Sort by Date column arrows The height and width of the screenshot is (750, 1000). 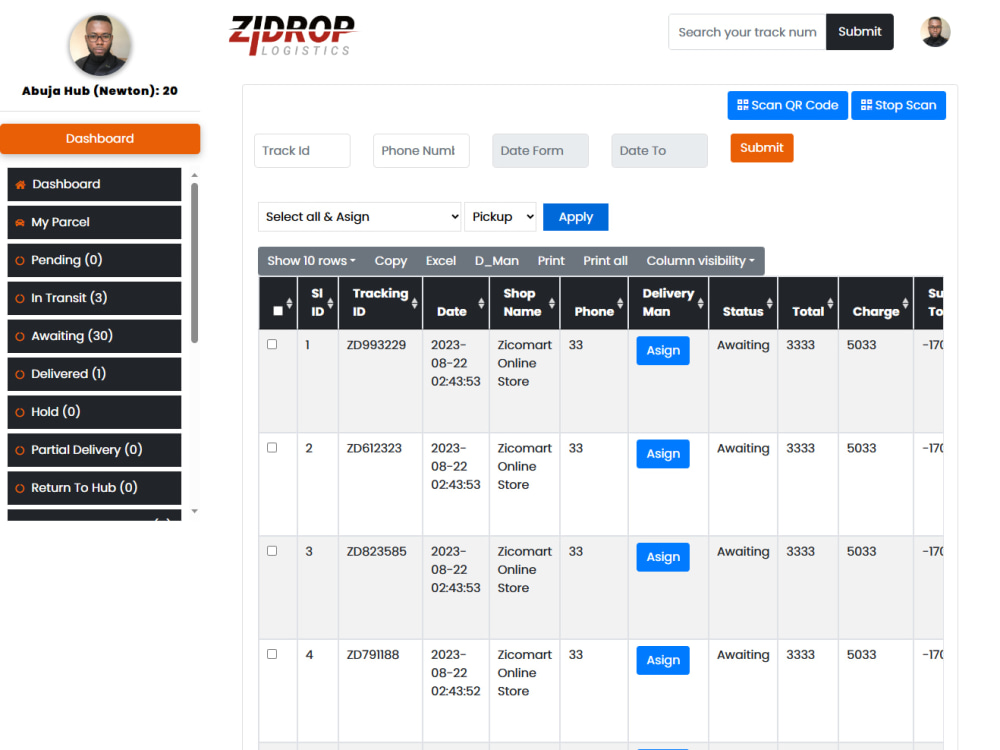pyautogui.click(x=481, y=303)
